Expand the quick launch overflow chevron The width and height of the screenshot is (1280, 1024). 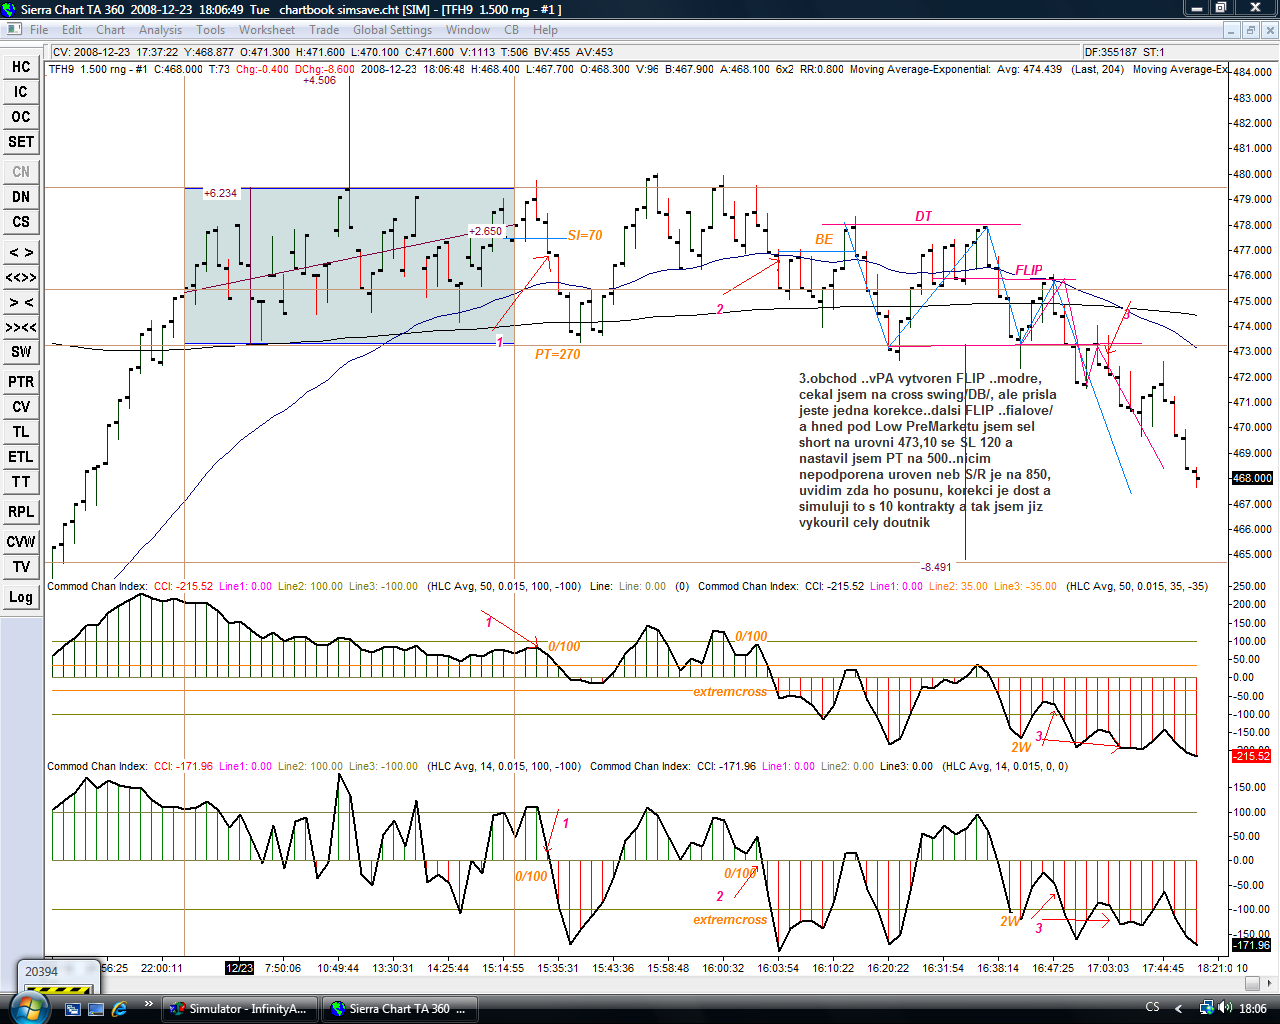149,1004
